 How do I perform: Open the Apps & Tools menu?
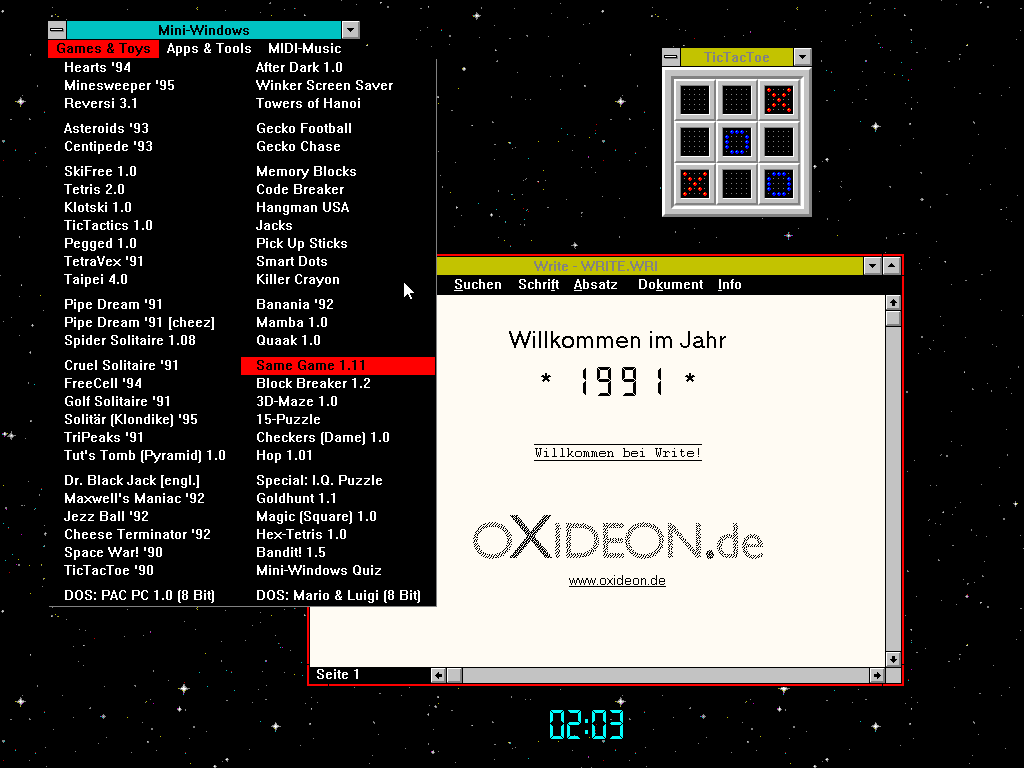tap(209, 48)
